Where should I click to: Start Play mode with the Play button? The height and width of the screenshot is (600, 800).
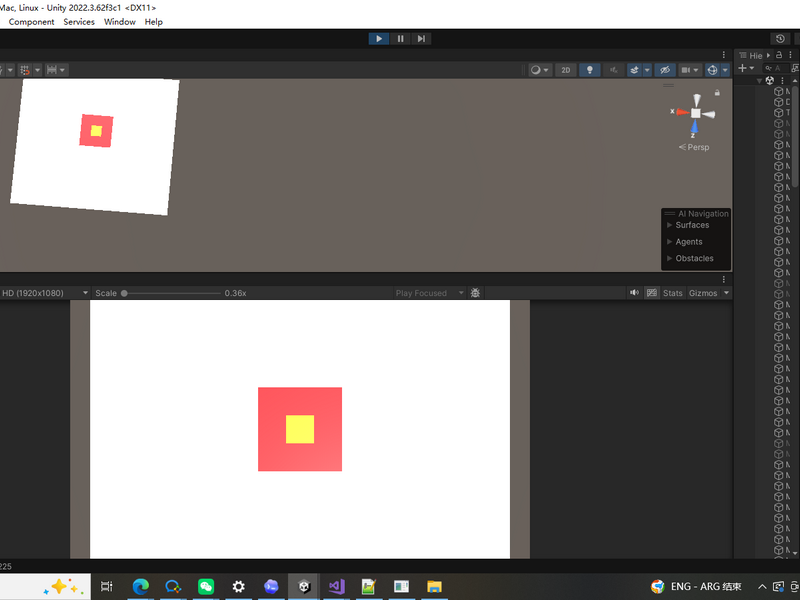pos(379,39)
